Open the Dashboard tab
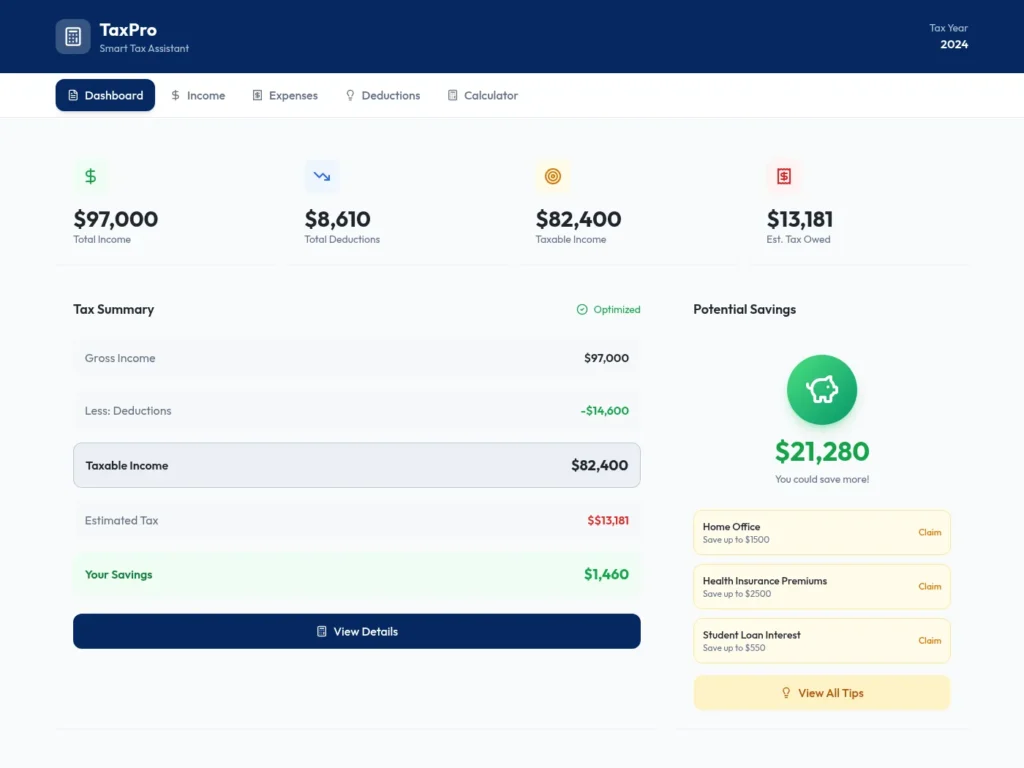The width and height of the screenshot is (1024, 768). 105,95
